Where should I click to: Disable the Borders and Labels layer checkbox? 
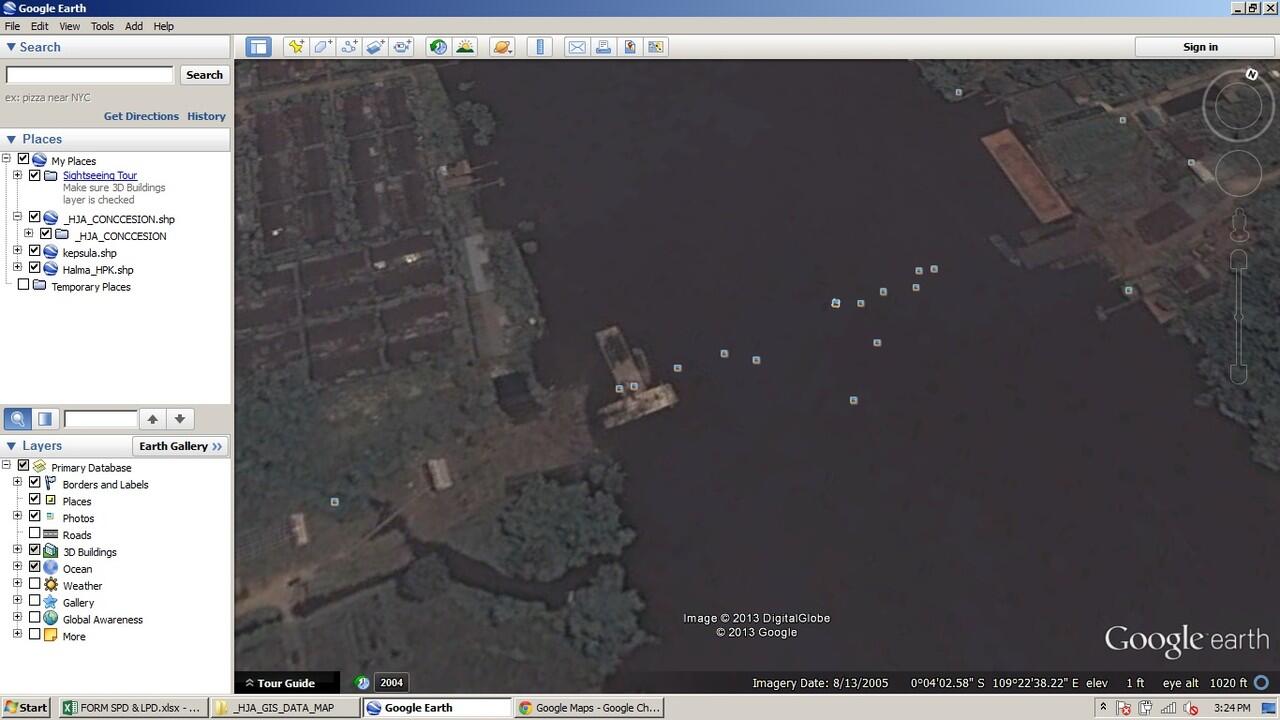click(35, 483)
